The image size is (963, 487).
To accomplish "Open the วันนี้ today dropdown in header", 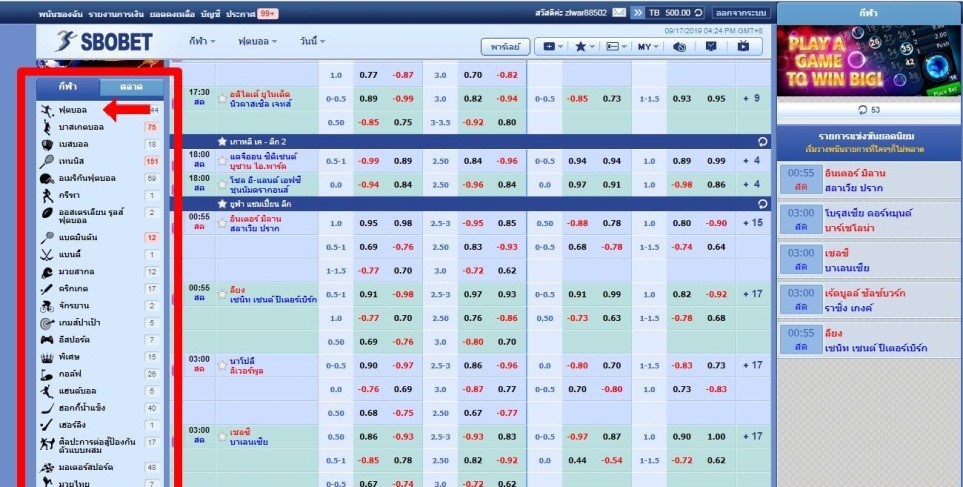I will click(x=313, y=42).
